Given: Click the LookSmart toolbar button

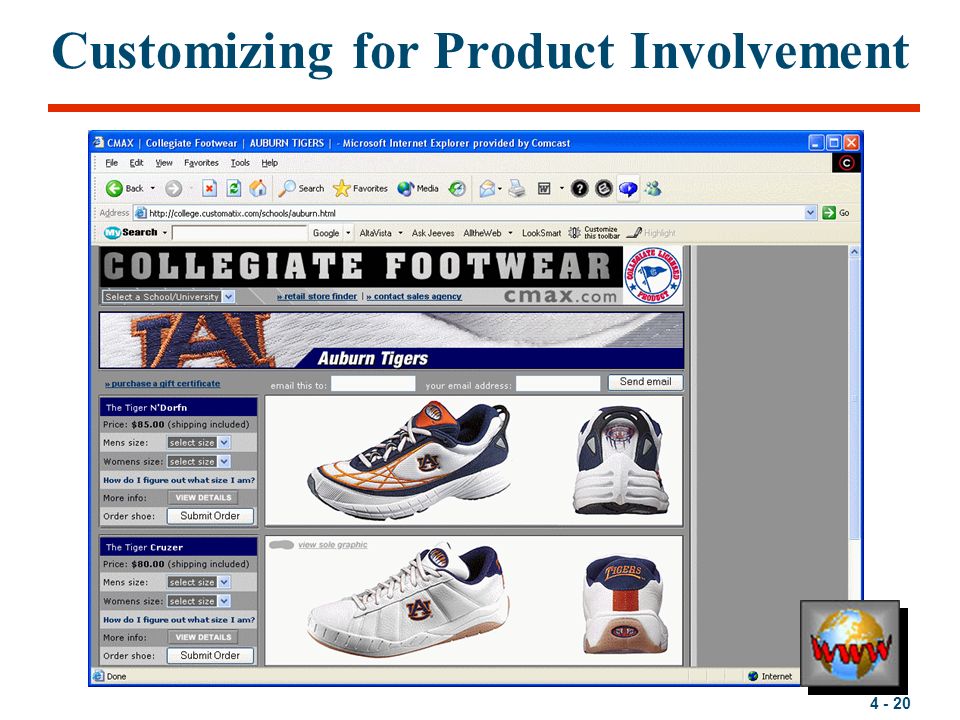Looking at the screenshot, I should click(x=541, y=233).
